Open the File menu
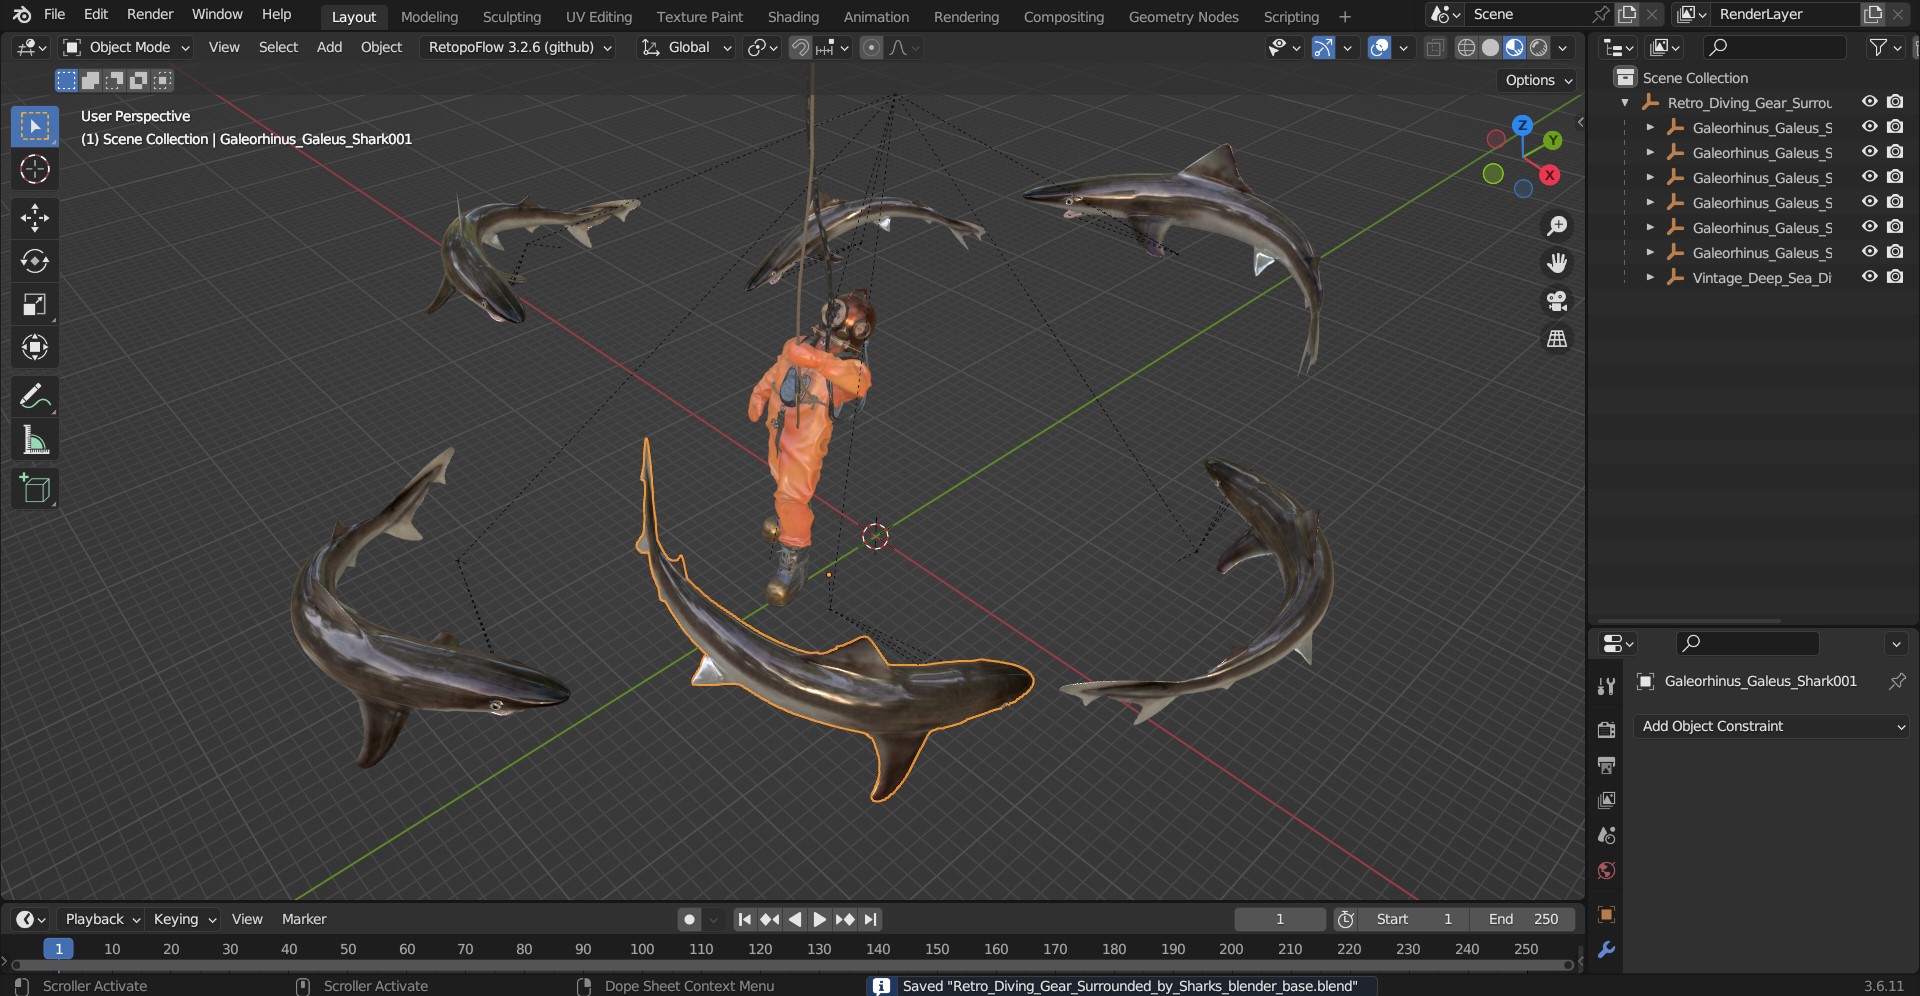1920x996 pixels. click(55, 14)
